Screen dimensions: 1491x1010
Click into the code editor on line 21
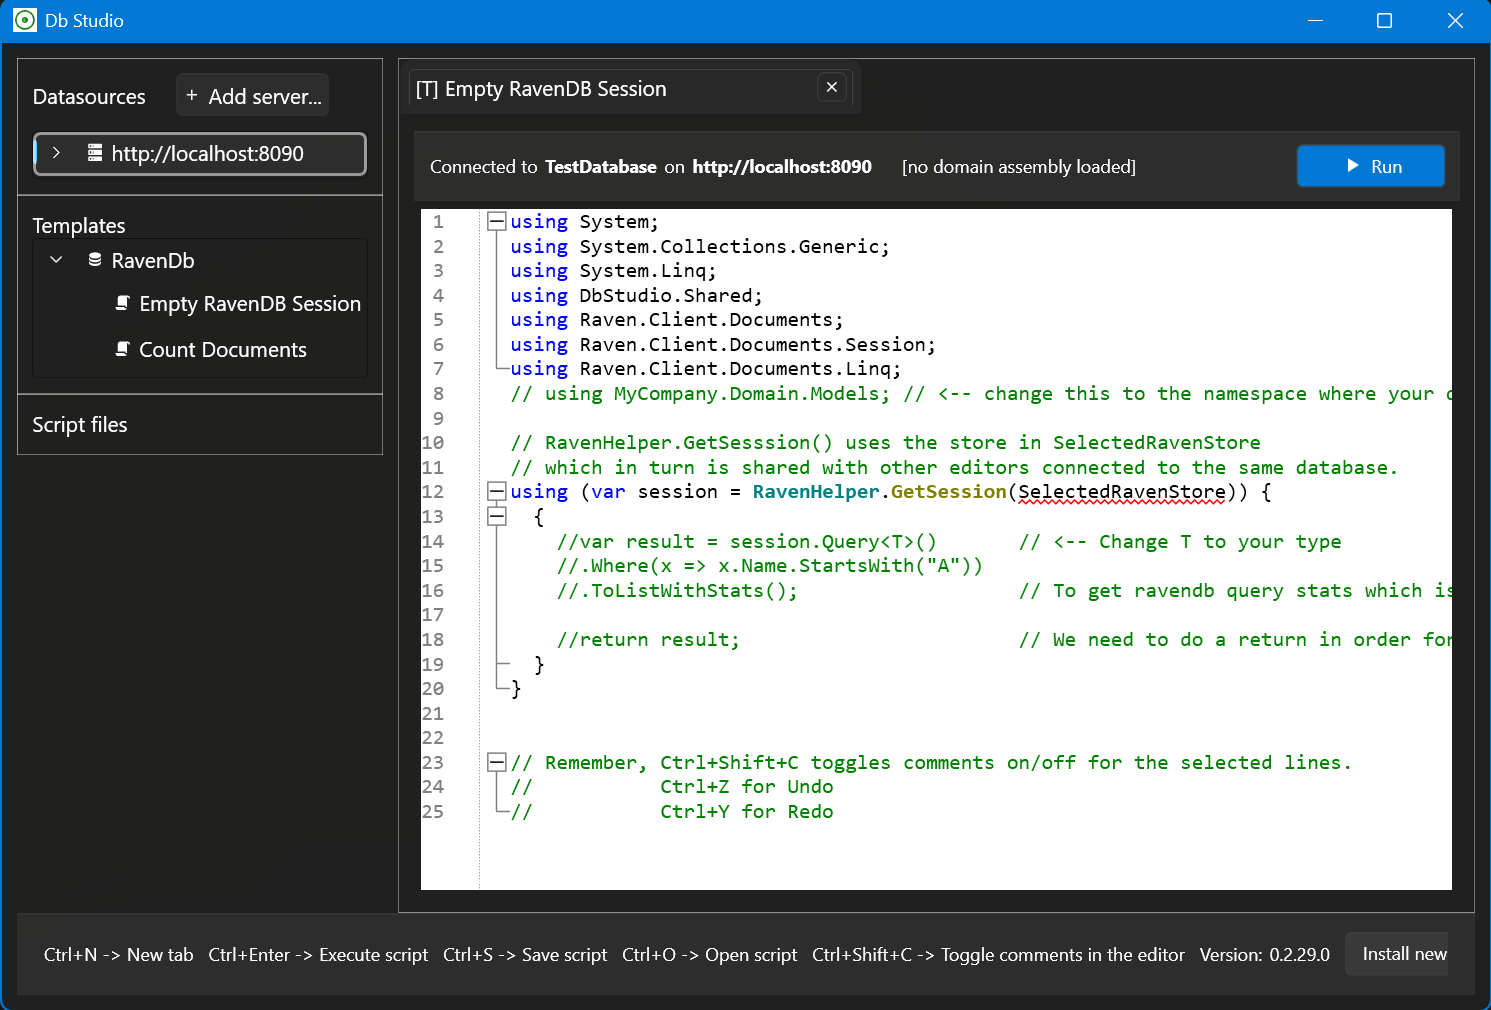coord(800,714)
